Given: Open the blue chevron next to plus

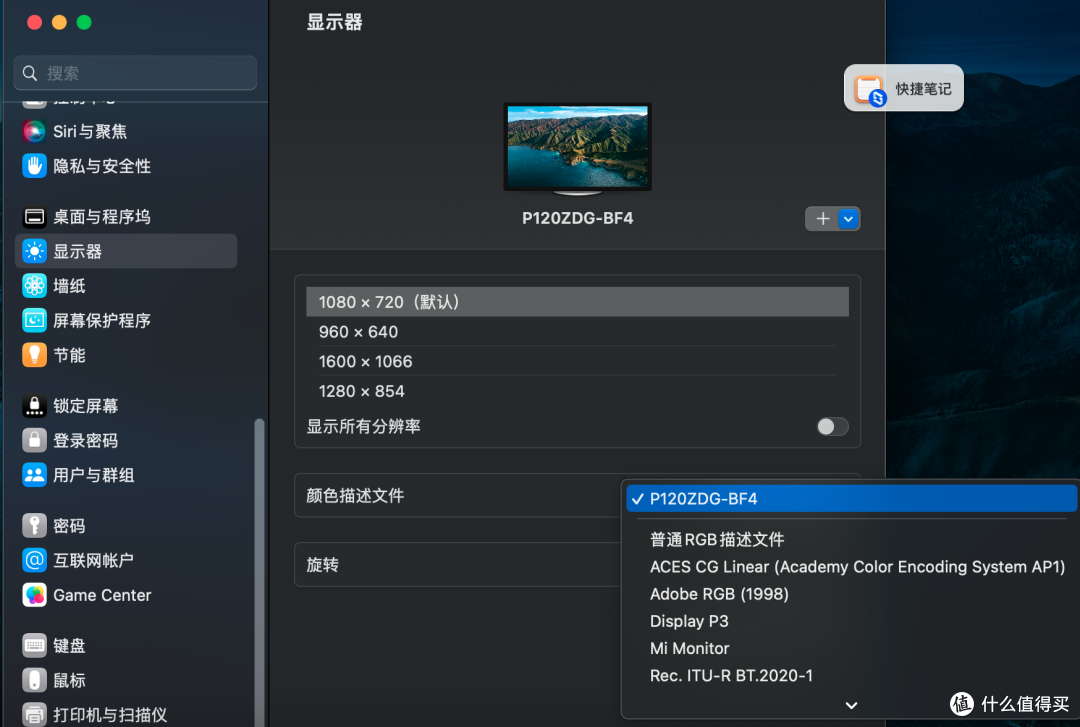Looking at the screenshot, I should 849,219.
